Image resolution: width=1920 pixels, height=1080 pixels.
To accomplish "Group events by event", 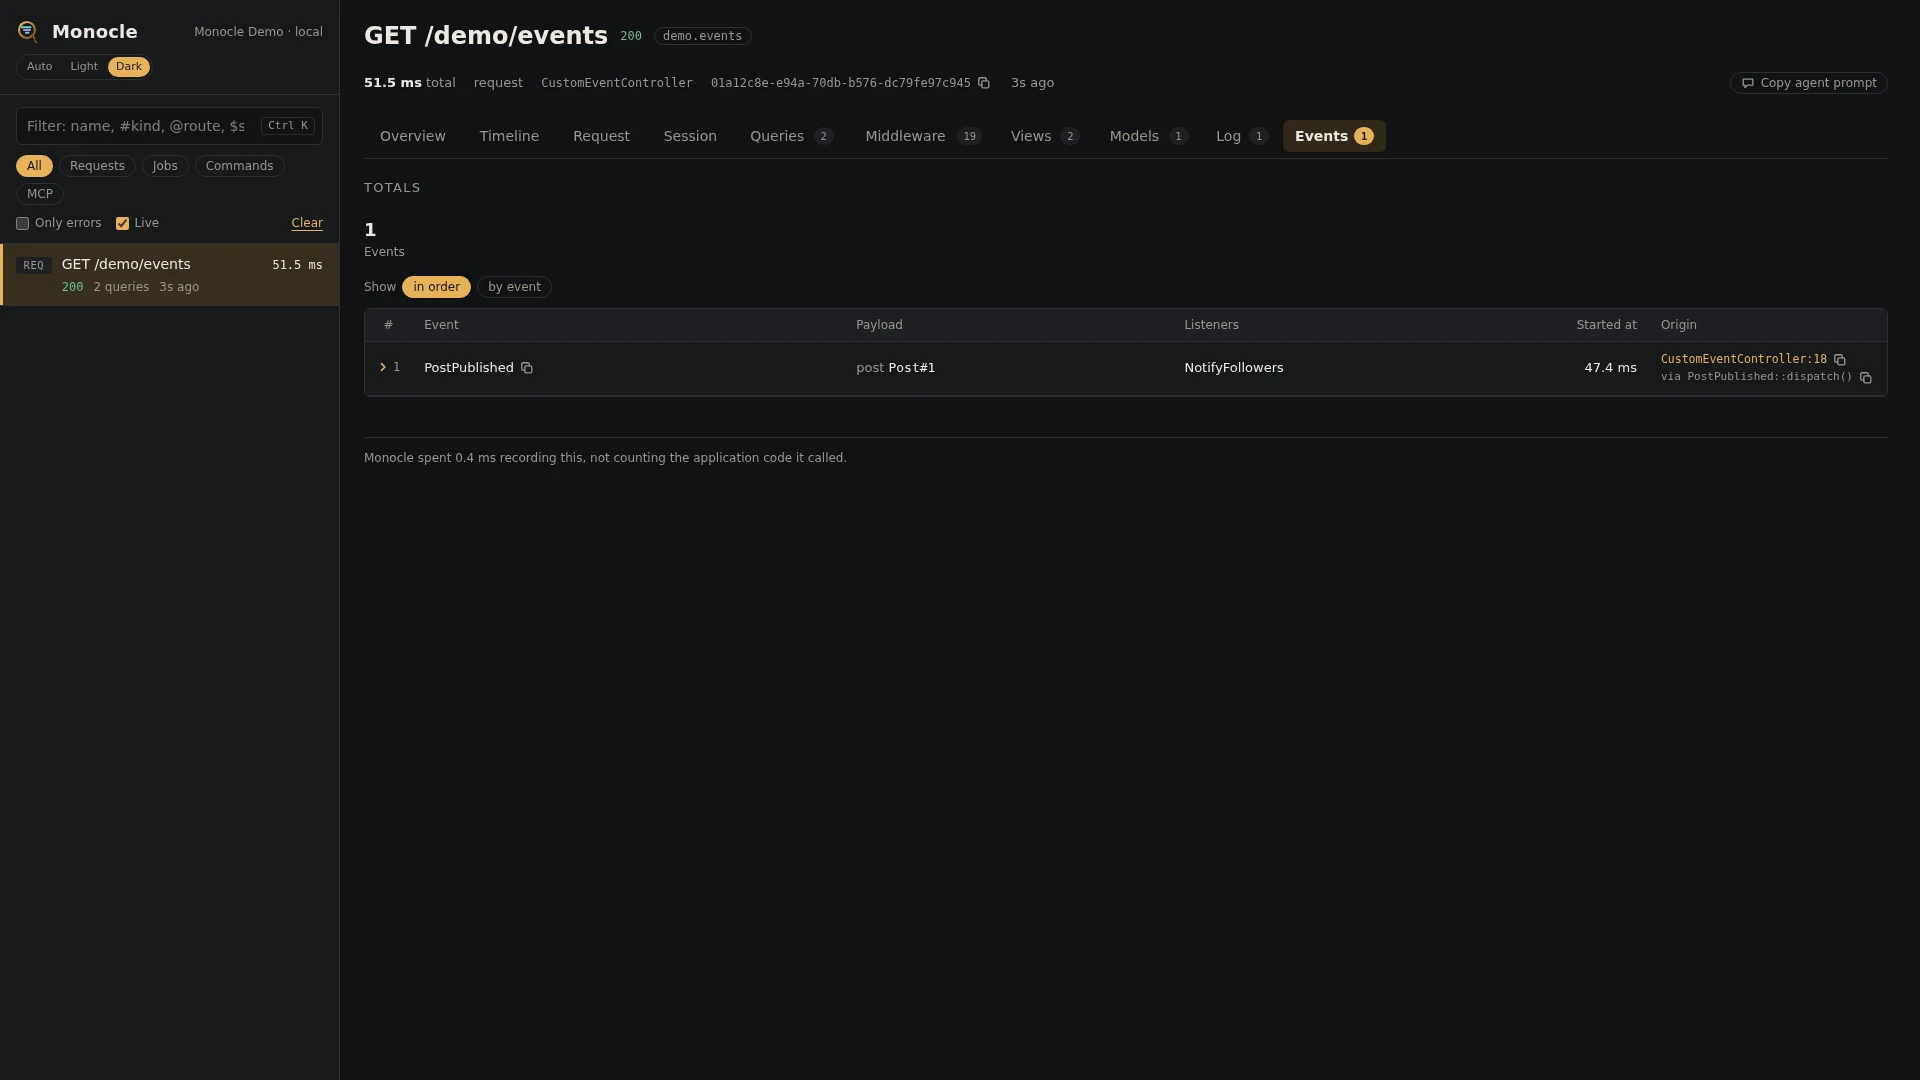I will coord(514,287).
